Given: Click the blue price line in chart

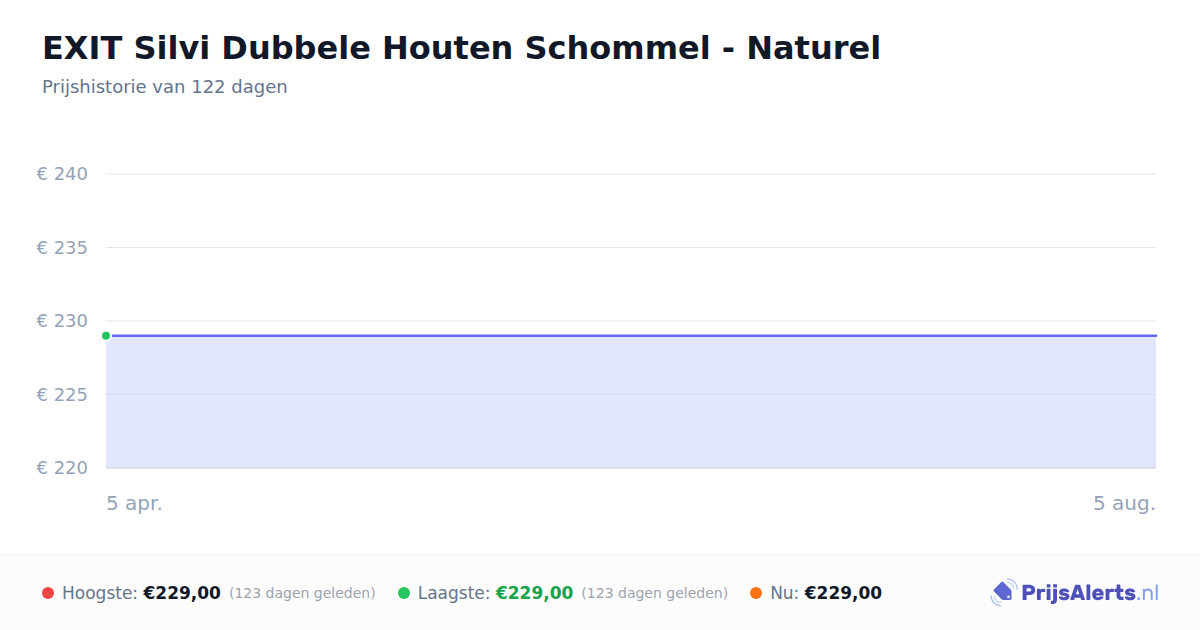Looking at the screenshot, I should [x=631, y=336].
